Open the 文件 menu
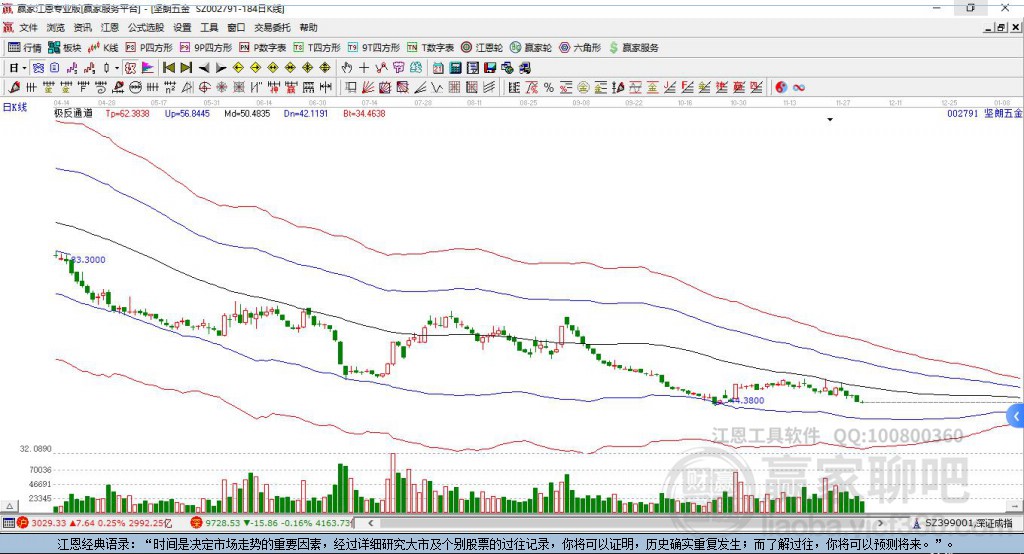 (x=29, y=27)
